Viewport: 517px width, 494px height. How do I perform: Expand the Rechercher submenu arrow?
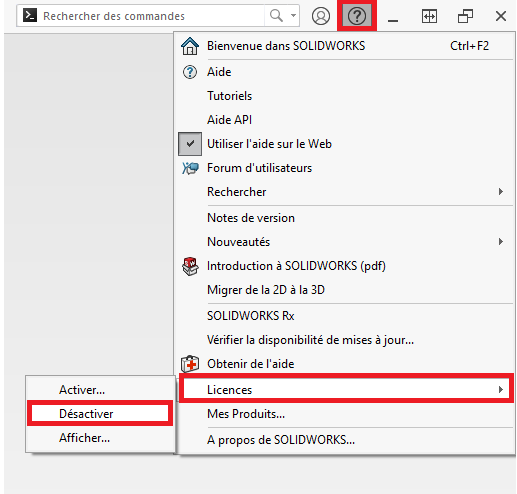pyautogui.click(x=500, y=192)
